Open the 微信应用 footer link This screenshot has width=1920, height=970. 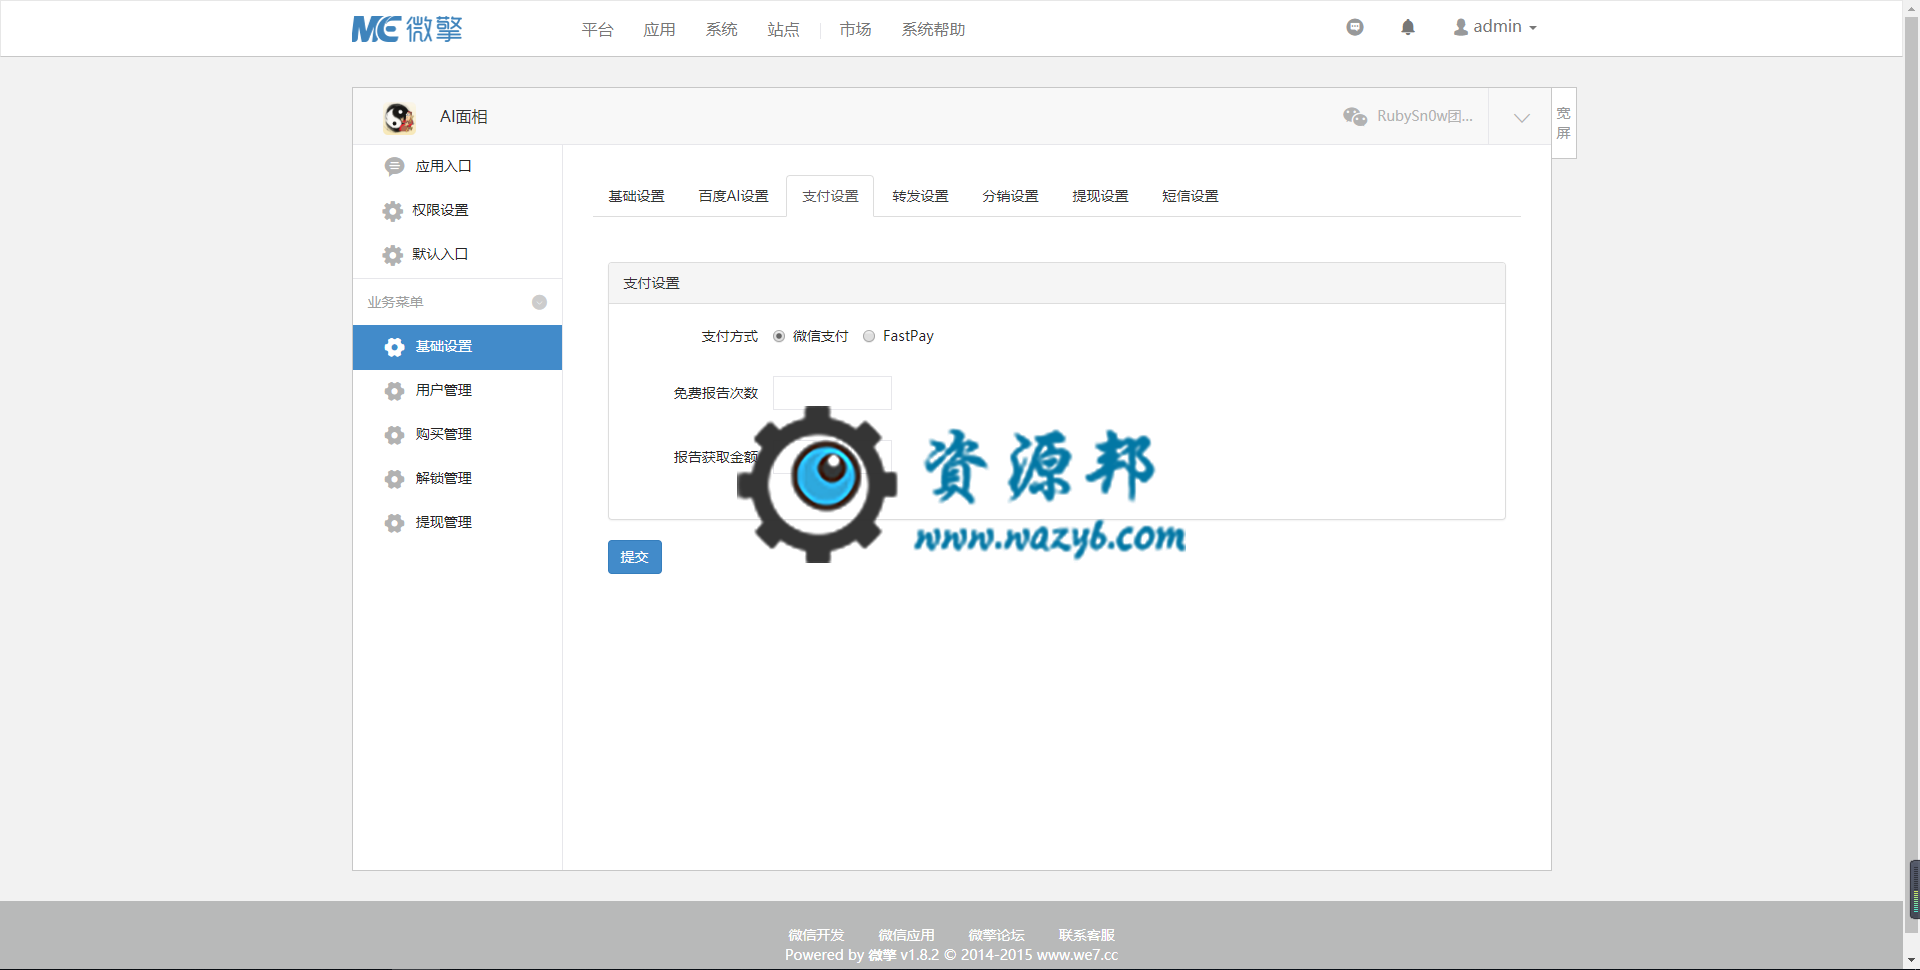tap(907, 935)
